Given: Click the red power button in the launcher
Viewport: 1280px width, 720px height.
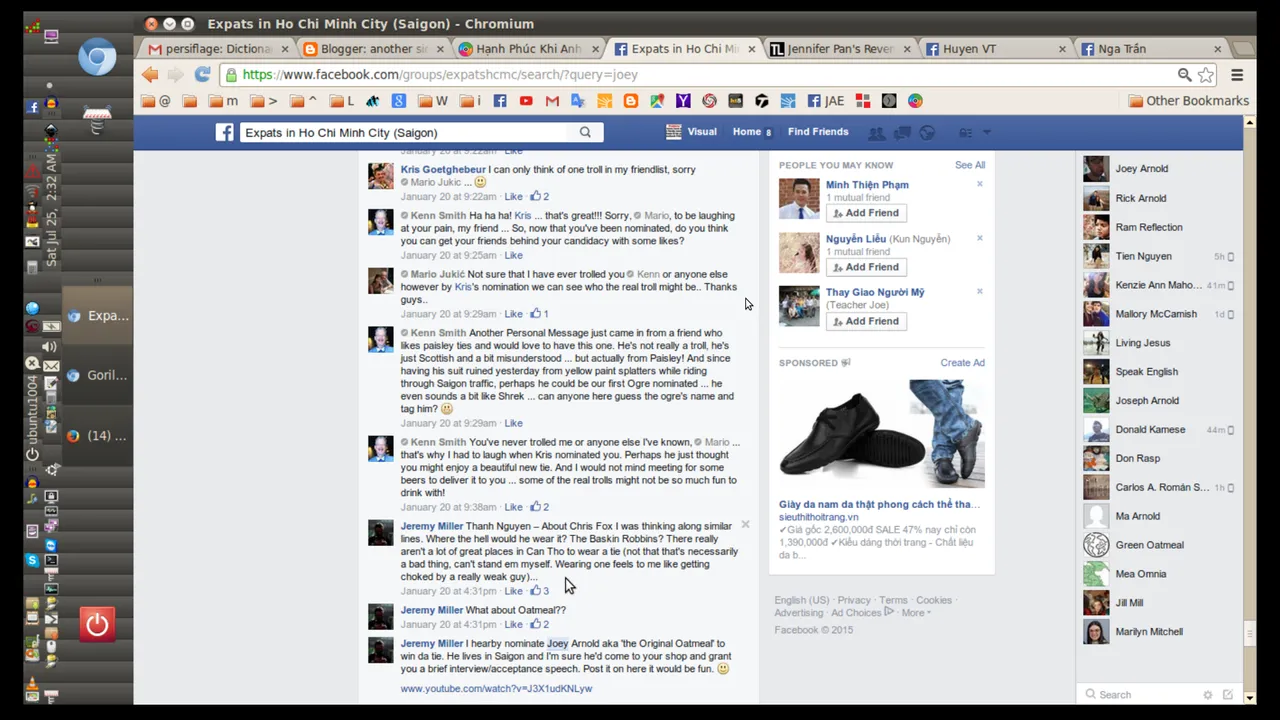Looking at the screenshot, I should (97, 625).
